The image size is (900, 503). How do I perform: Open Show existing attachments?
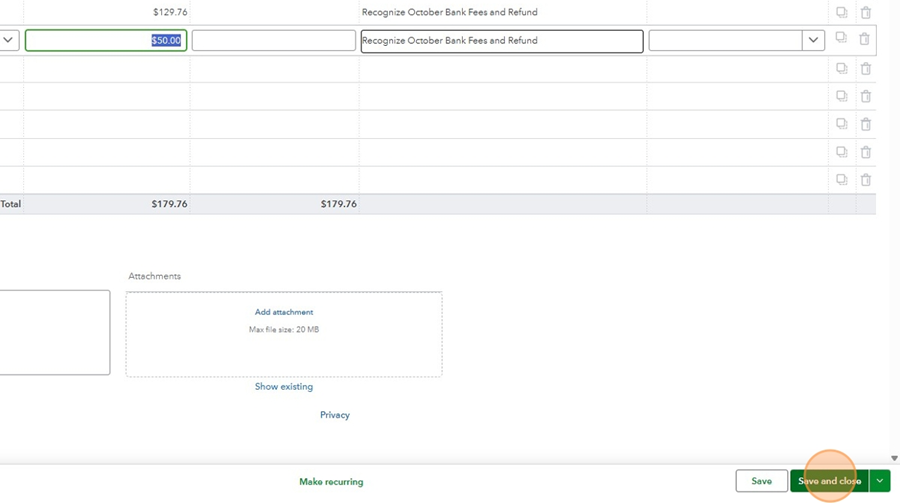coord(284,387)
